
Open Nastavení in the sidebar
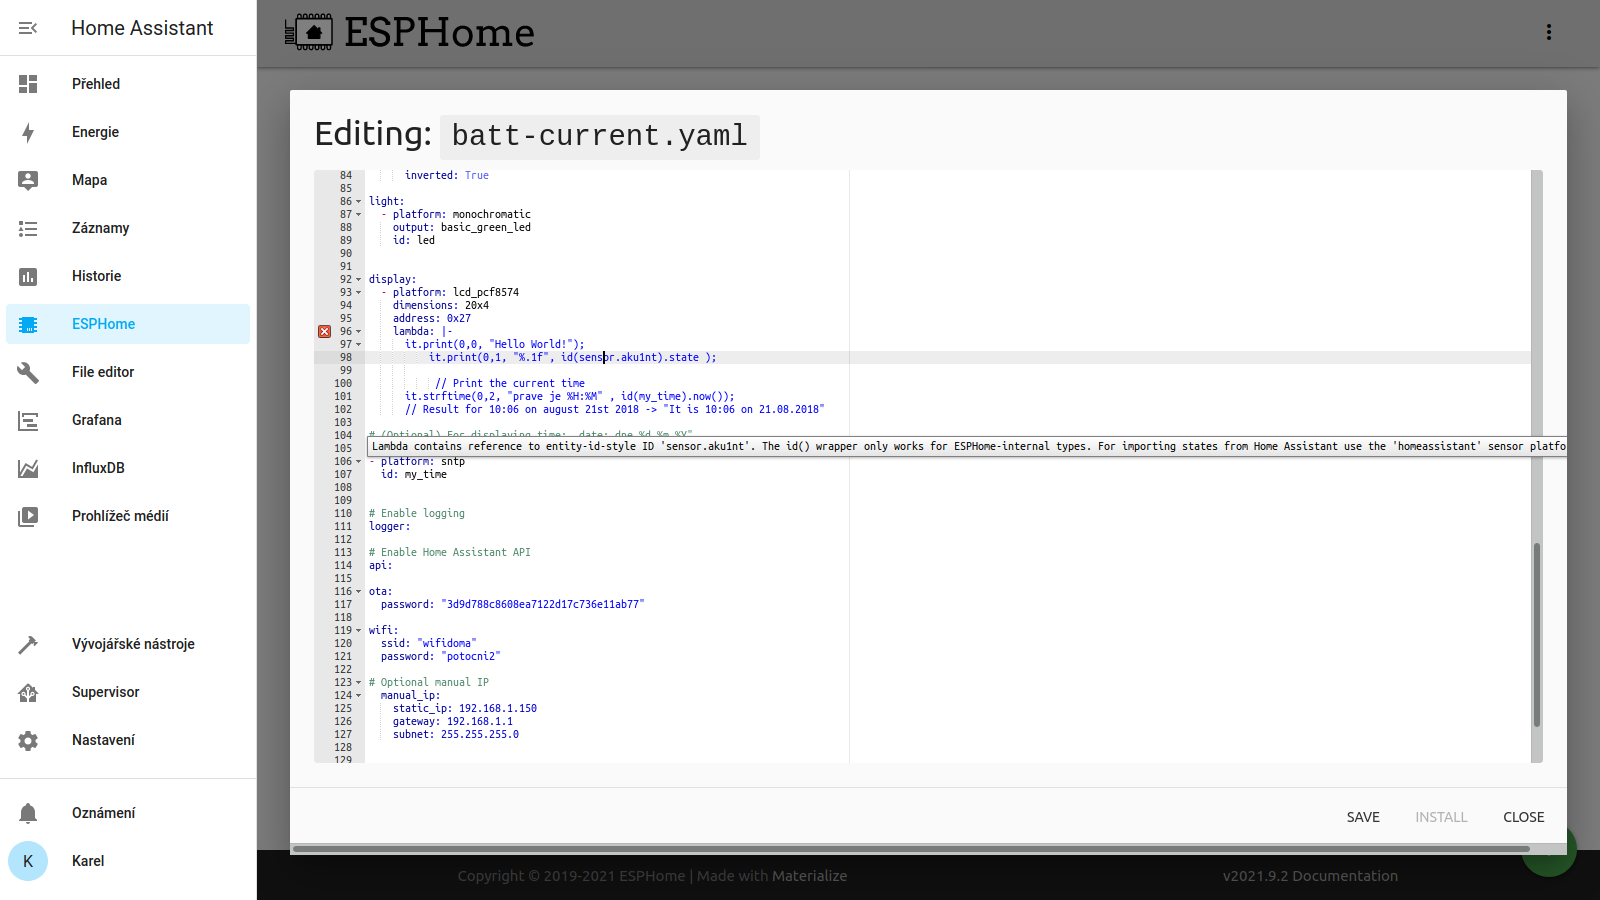point(128,740)
